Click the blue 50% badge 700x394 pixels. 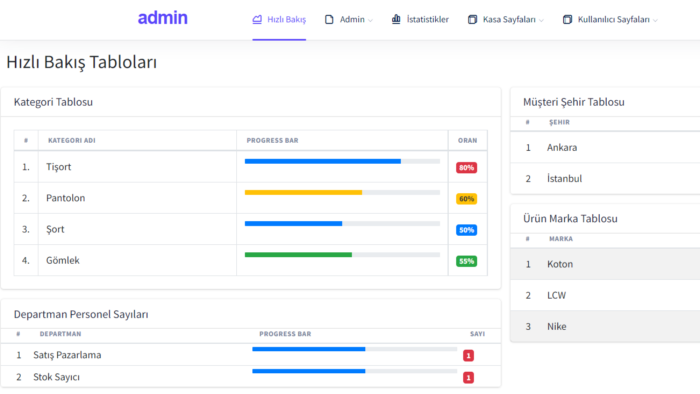(466, 230)
